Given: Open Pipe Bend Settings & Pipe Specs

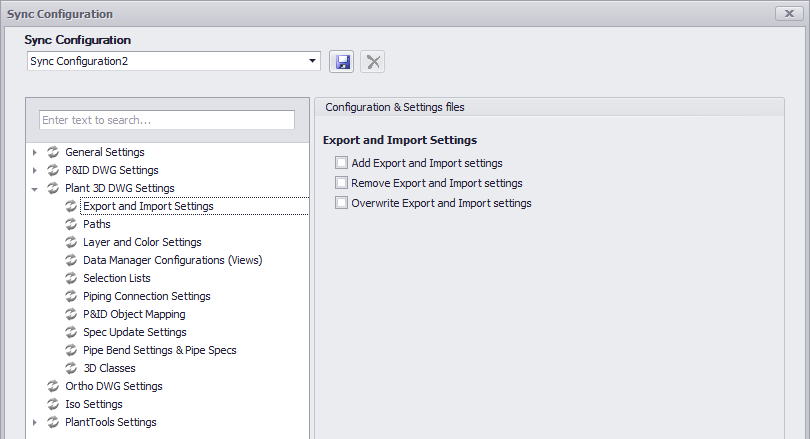Looking at the screenshot, I should tap(160, 350).
